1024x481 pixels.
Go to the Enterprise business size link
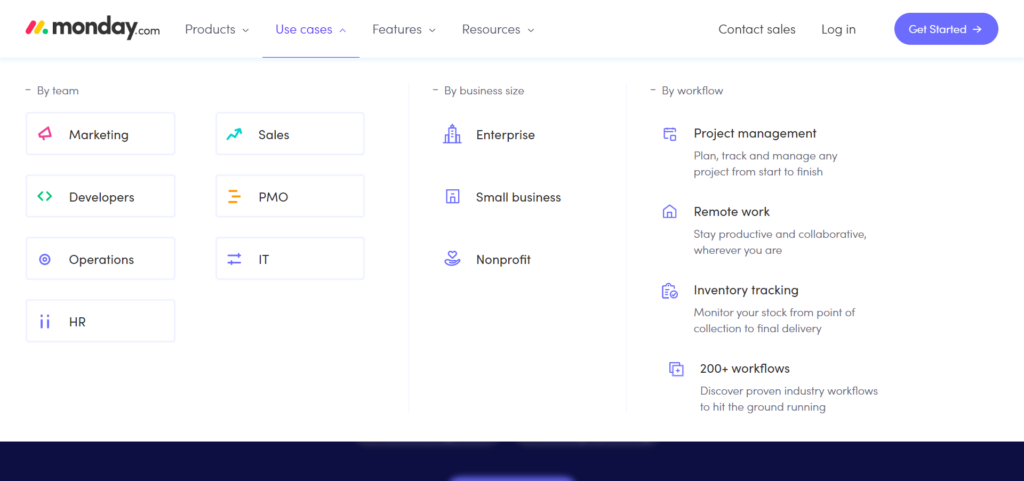click(x=505, y=135)
